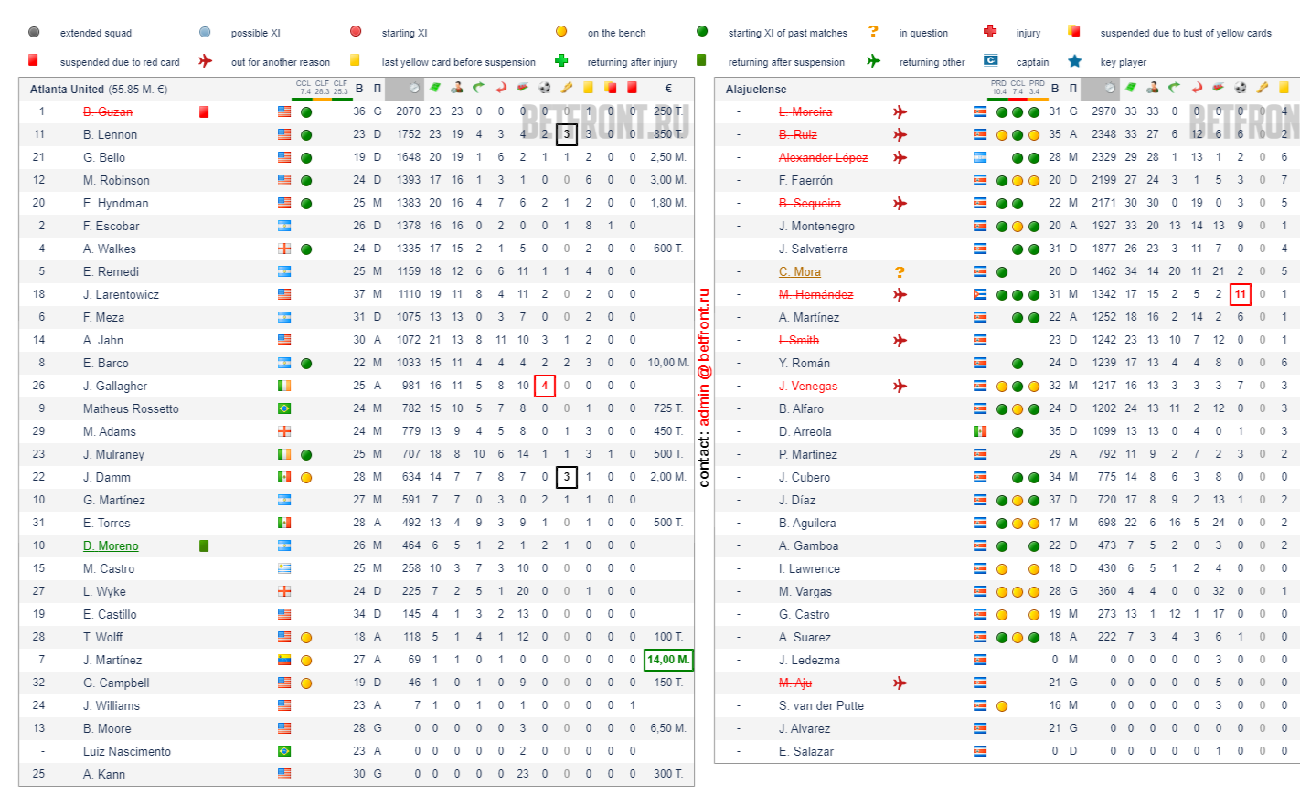Click the red plane icon beside J. Venegas
The width and height of the screenshot is (1300, 805).
[x=899, y=386]
